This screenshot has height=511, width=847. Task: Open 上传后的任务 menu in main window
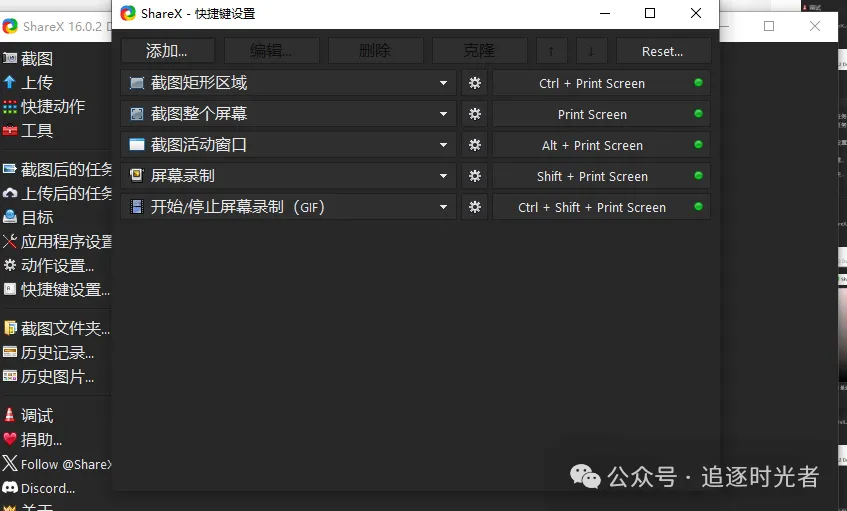(x=57, y=193)
